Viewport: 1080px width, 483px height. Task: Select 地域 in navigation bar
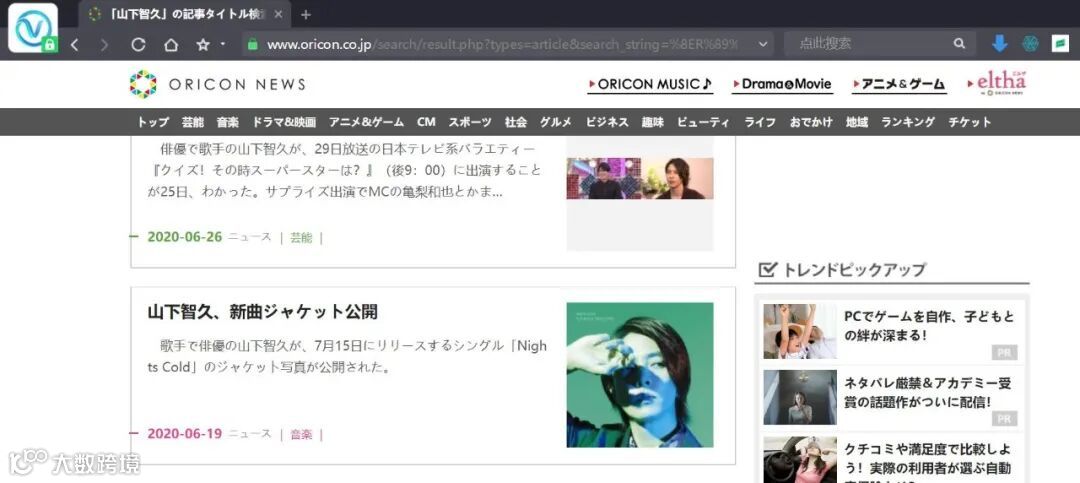point(858,122)
